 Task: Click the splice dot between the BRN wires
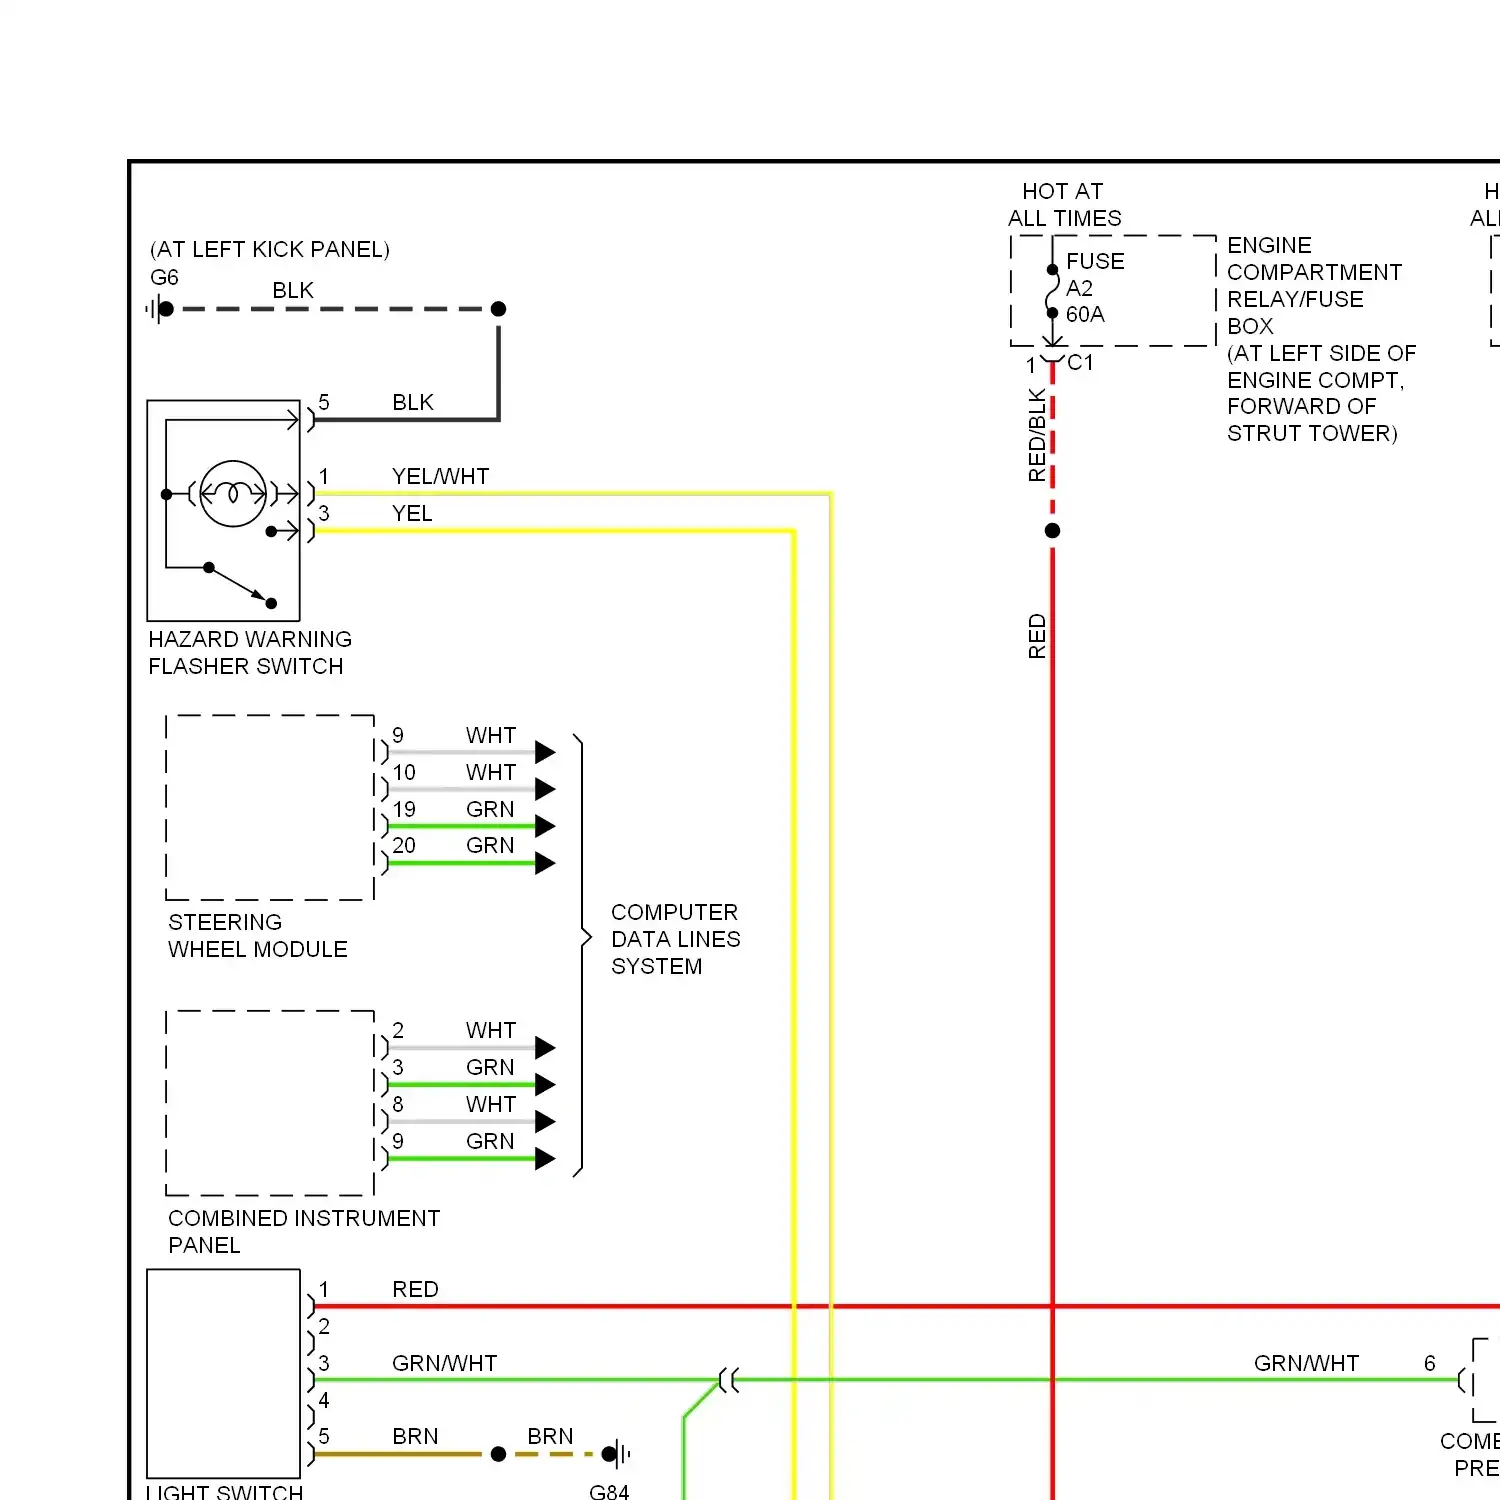click(x=498, y=1454)
